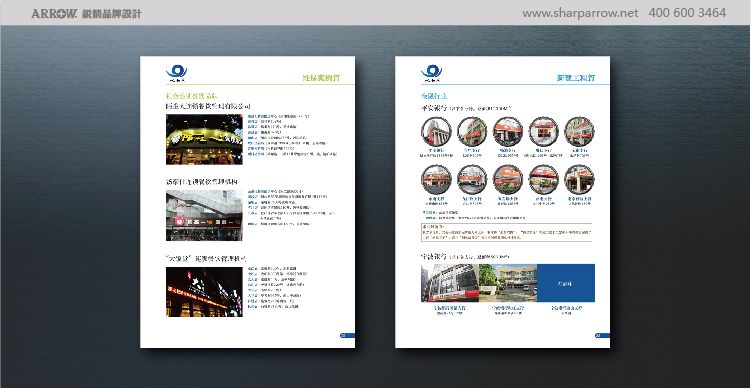Open the night neon storefront photo
The width and height of the screenshot is (751, 389).
pos(205,292)
